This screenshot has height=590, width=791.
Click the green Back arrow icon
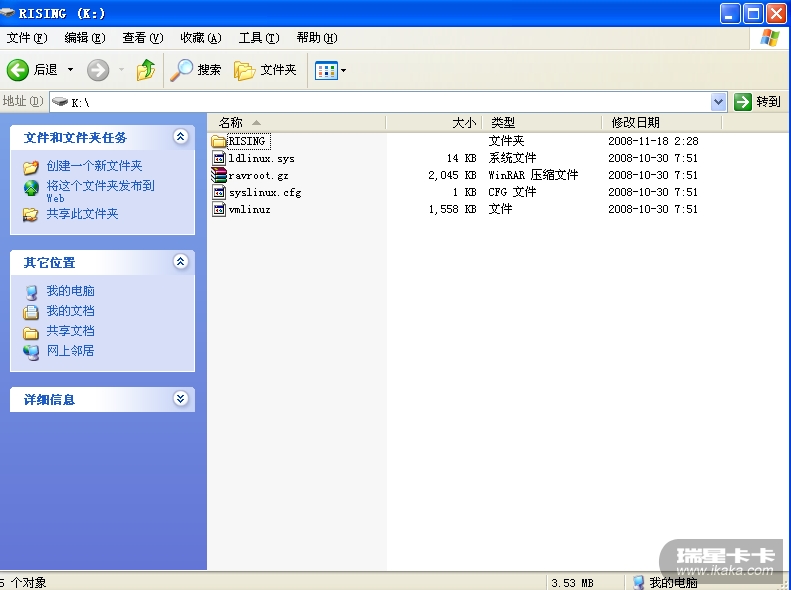coord(18,70)
